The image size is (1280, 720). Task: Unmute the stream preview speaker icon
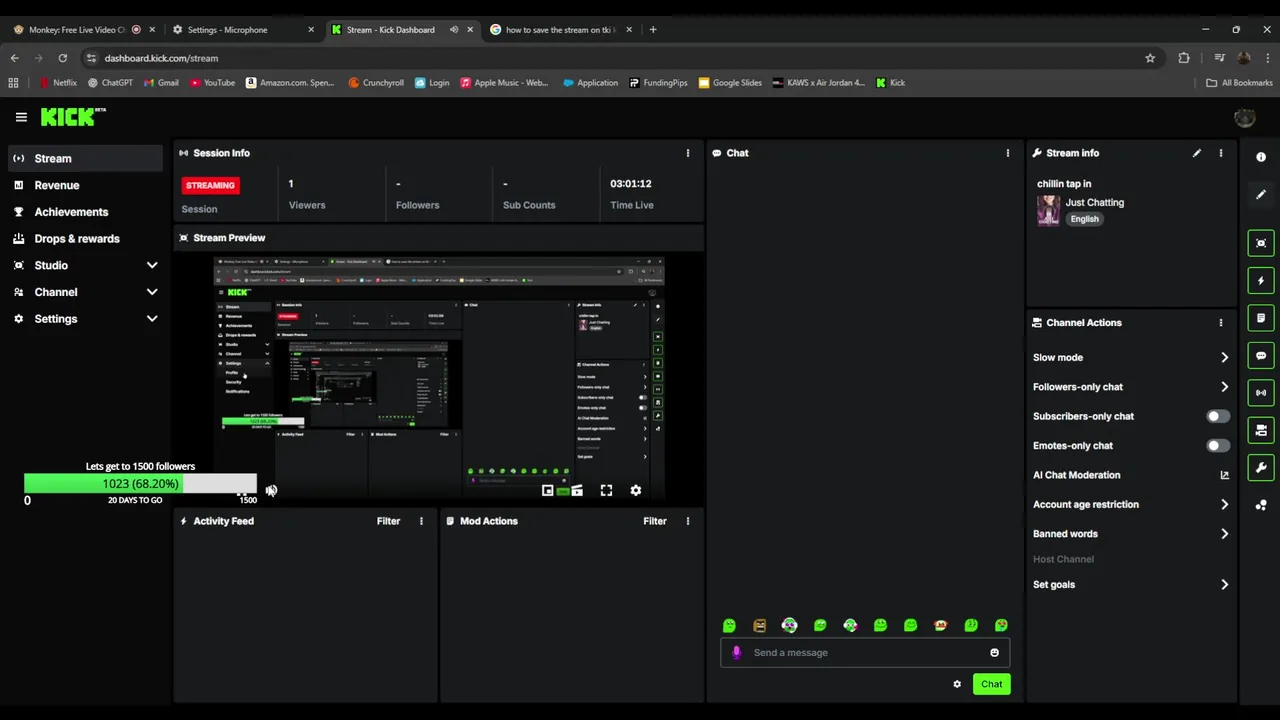271,491
